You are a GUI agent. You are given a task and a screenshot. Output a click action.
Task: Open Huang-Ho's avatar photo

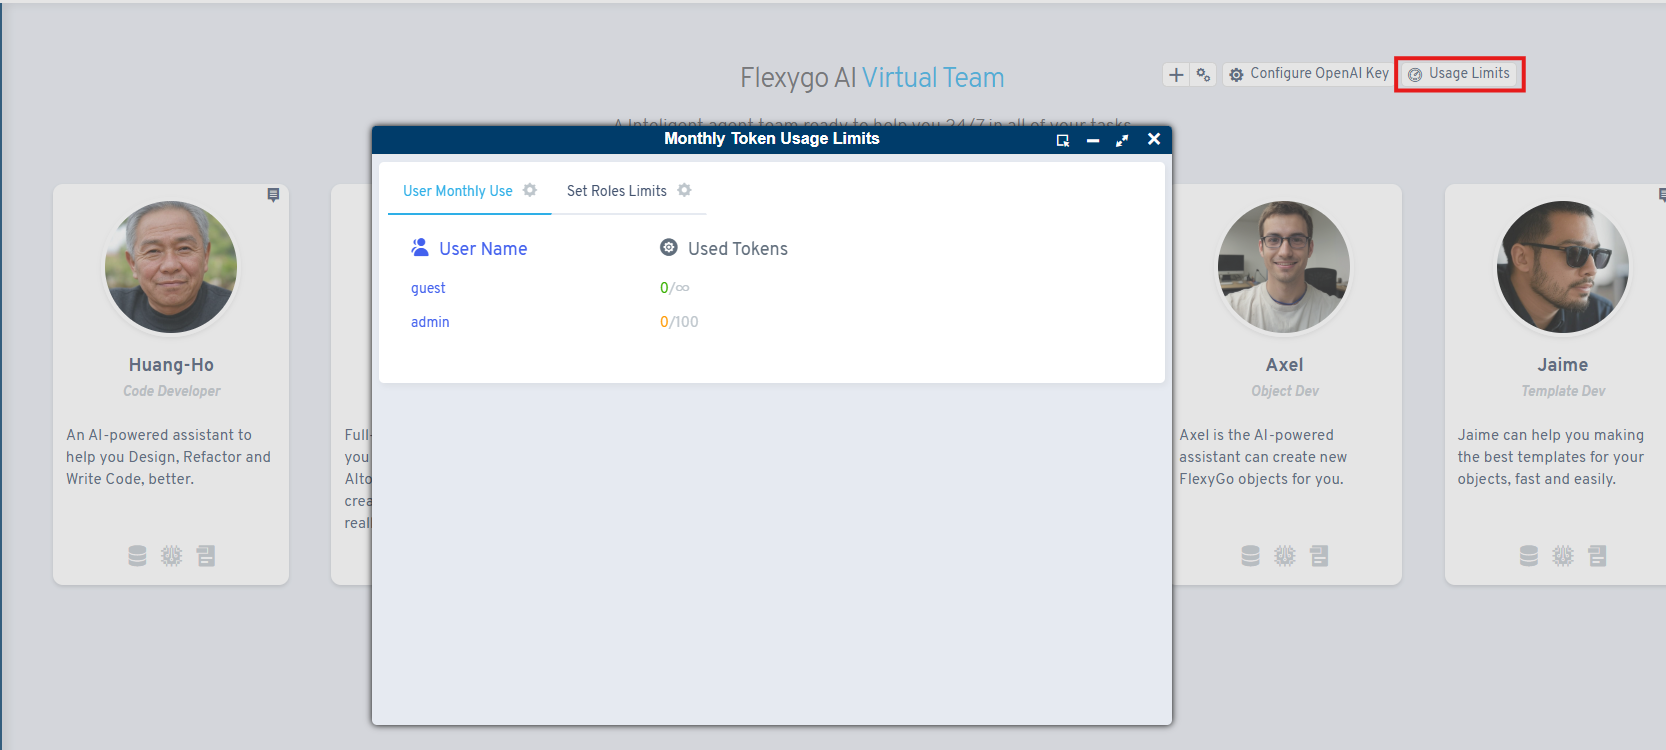[171, 267]
